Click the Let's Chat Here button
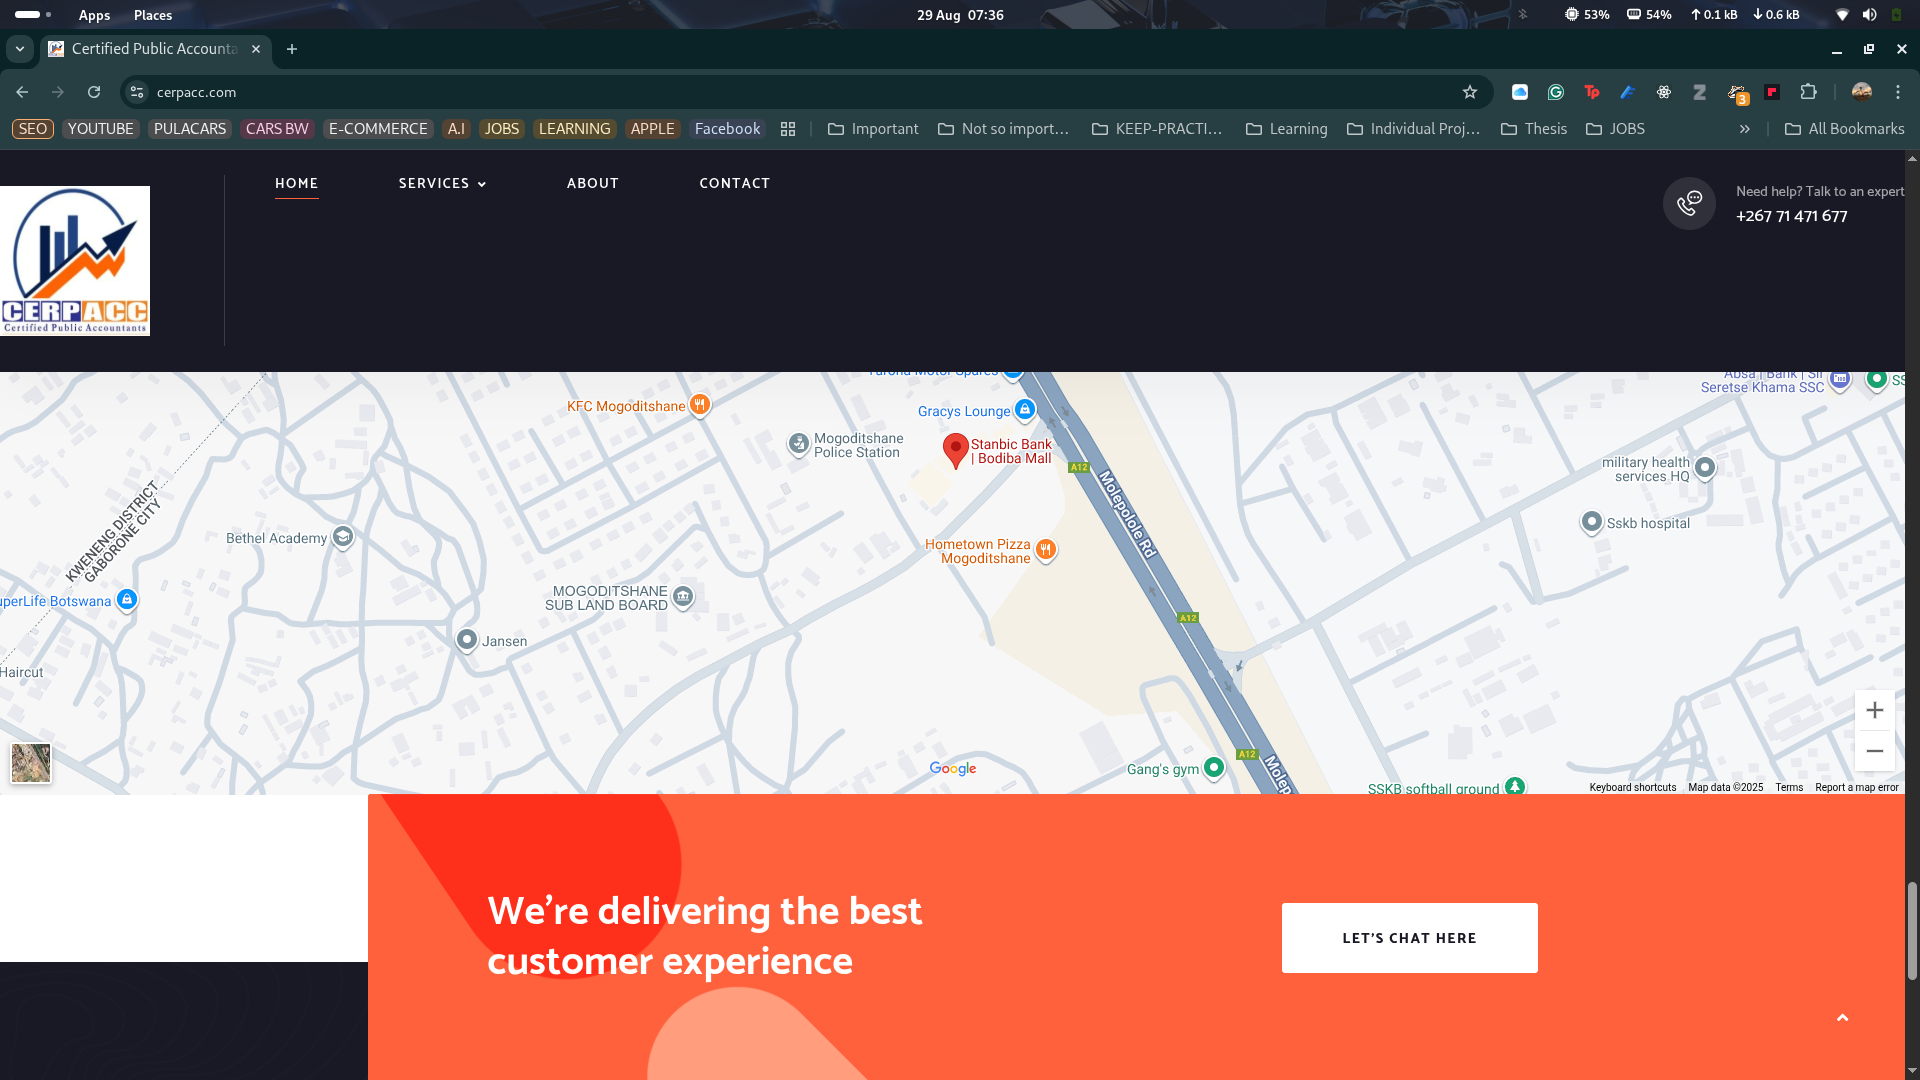 (1409, 938)
